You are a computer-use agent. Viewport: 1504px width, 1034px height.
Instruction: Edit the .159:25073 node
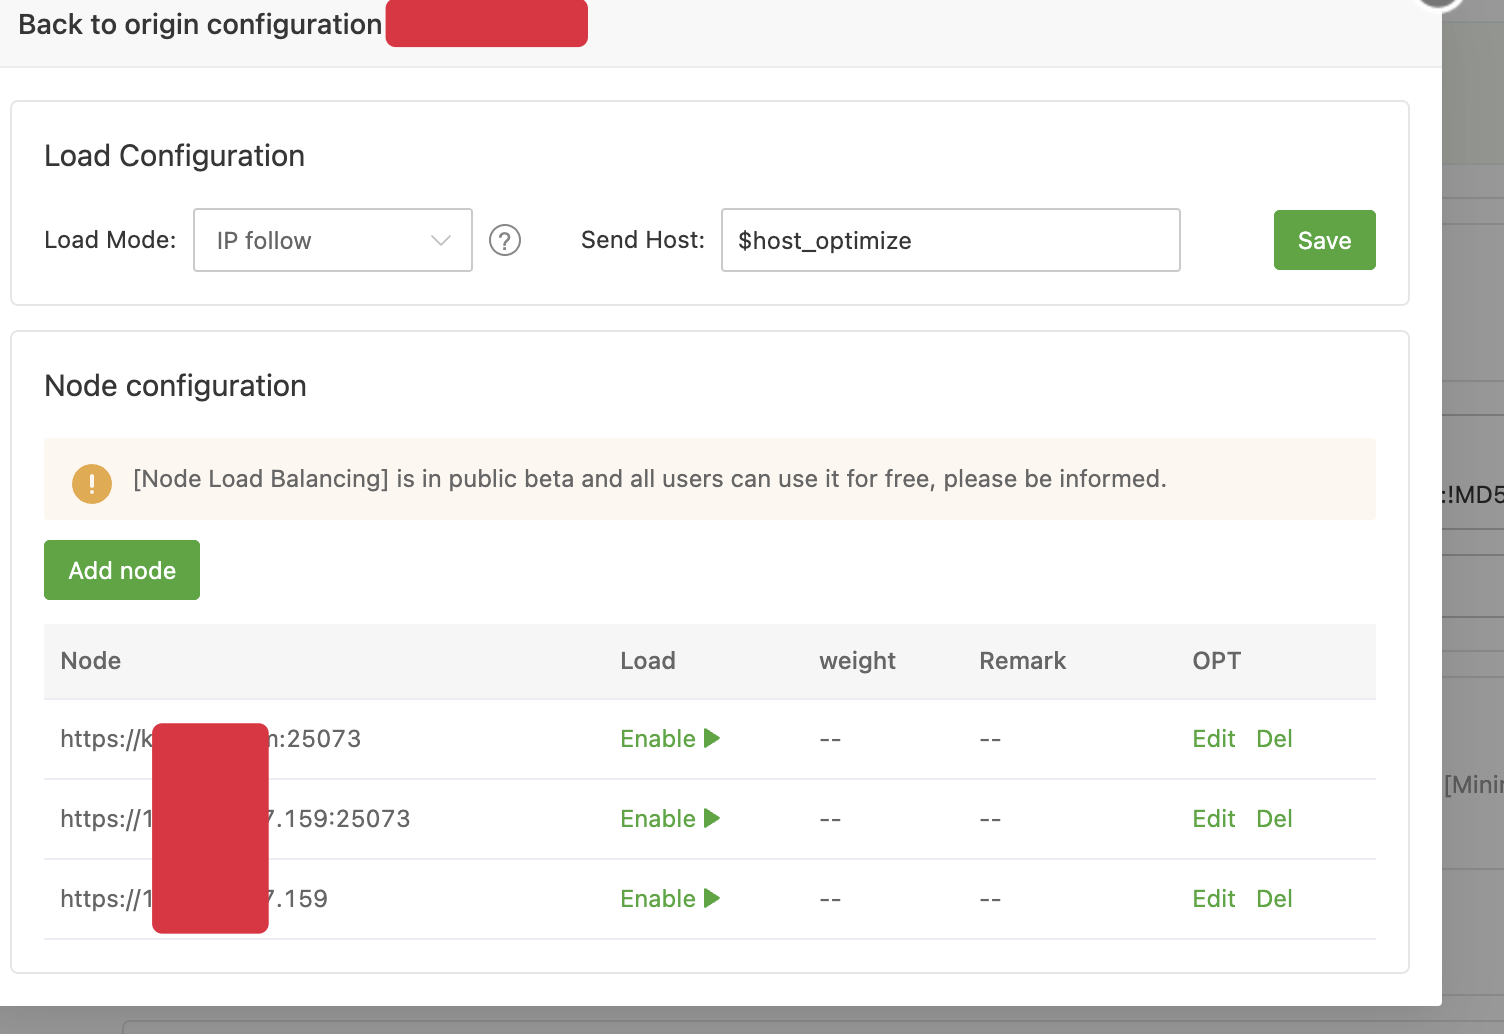(1213, 819)
